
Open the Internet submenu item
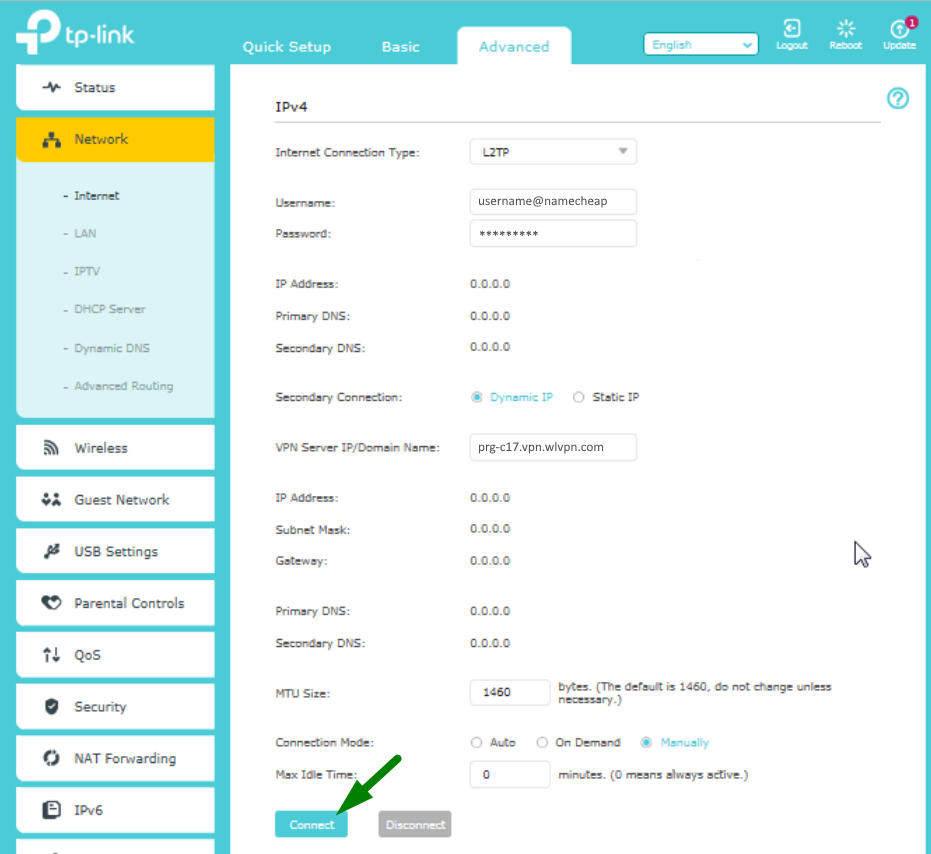click(x=96, y=195)
